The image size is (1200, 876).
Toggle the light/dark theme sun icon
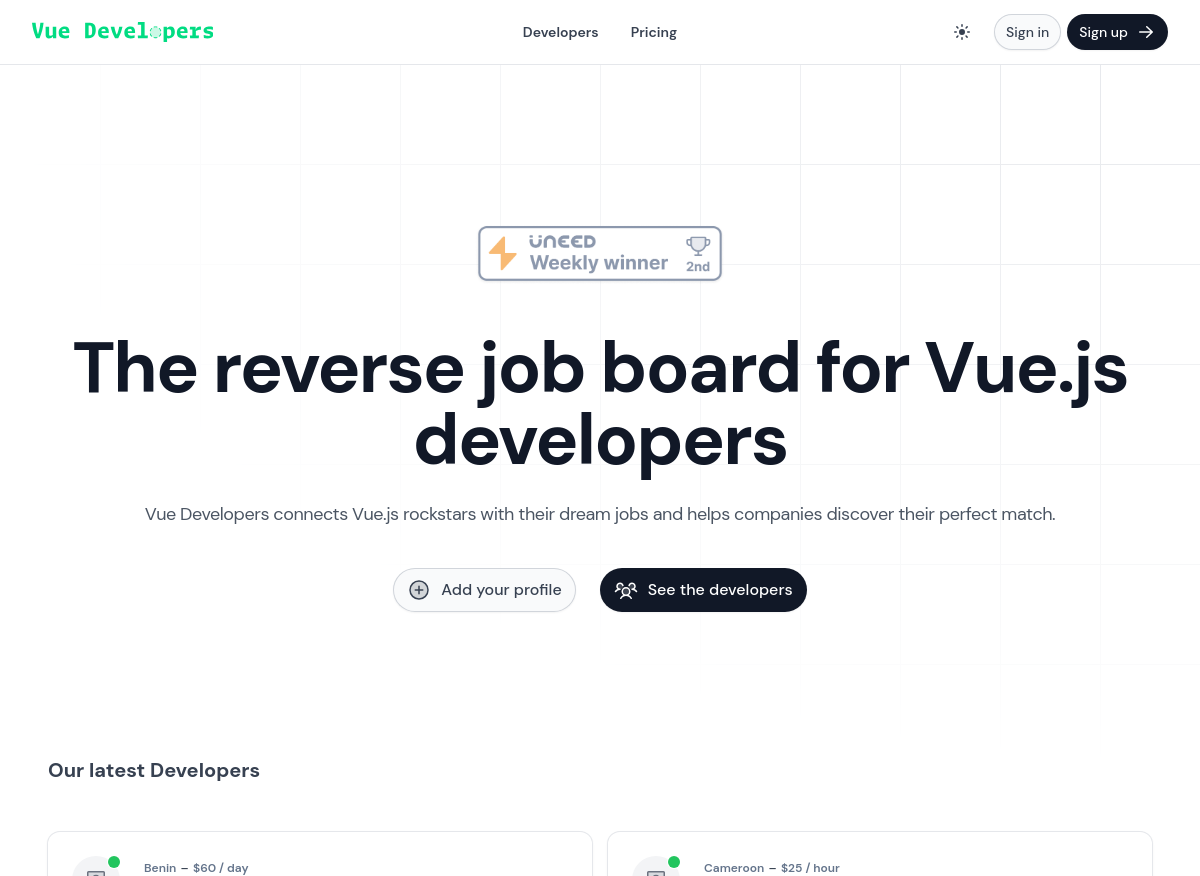point(962,32)
